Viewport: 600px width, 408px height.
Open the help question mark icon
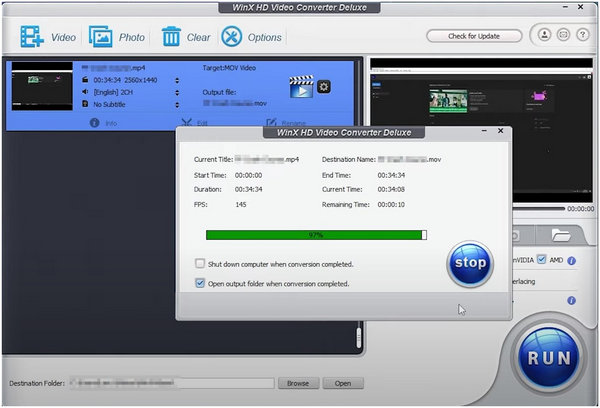click(582, 35)
